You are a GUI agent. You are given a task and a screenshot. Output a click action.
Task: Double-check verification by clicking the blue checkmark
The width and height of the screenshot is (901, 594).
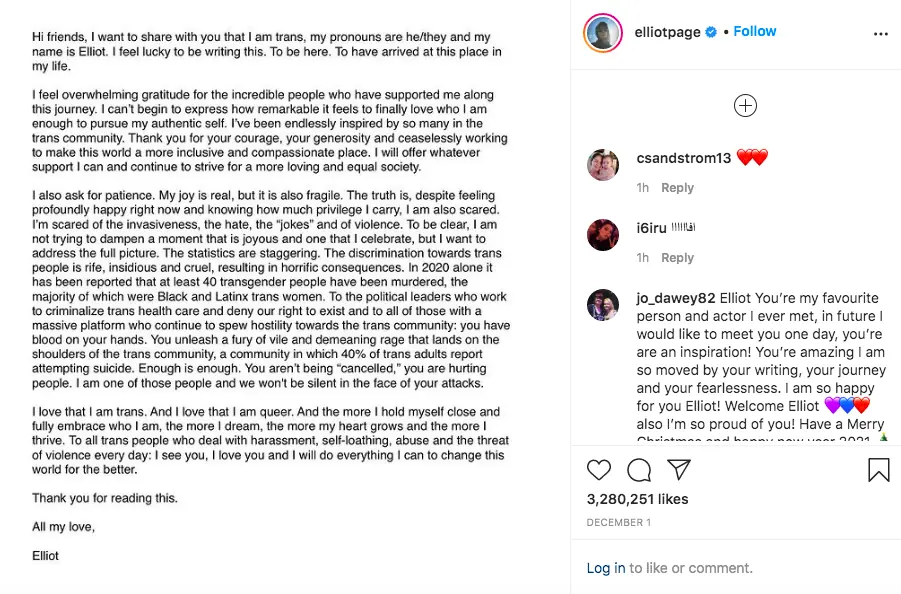click(710, 31)
